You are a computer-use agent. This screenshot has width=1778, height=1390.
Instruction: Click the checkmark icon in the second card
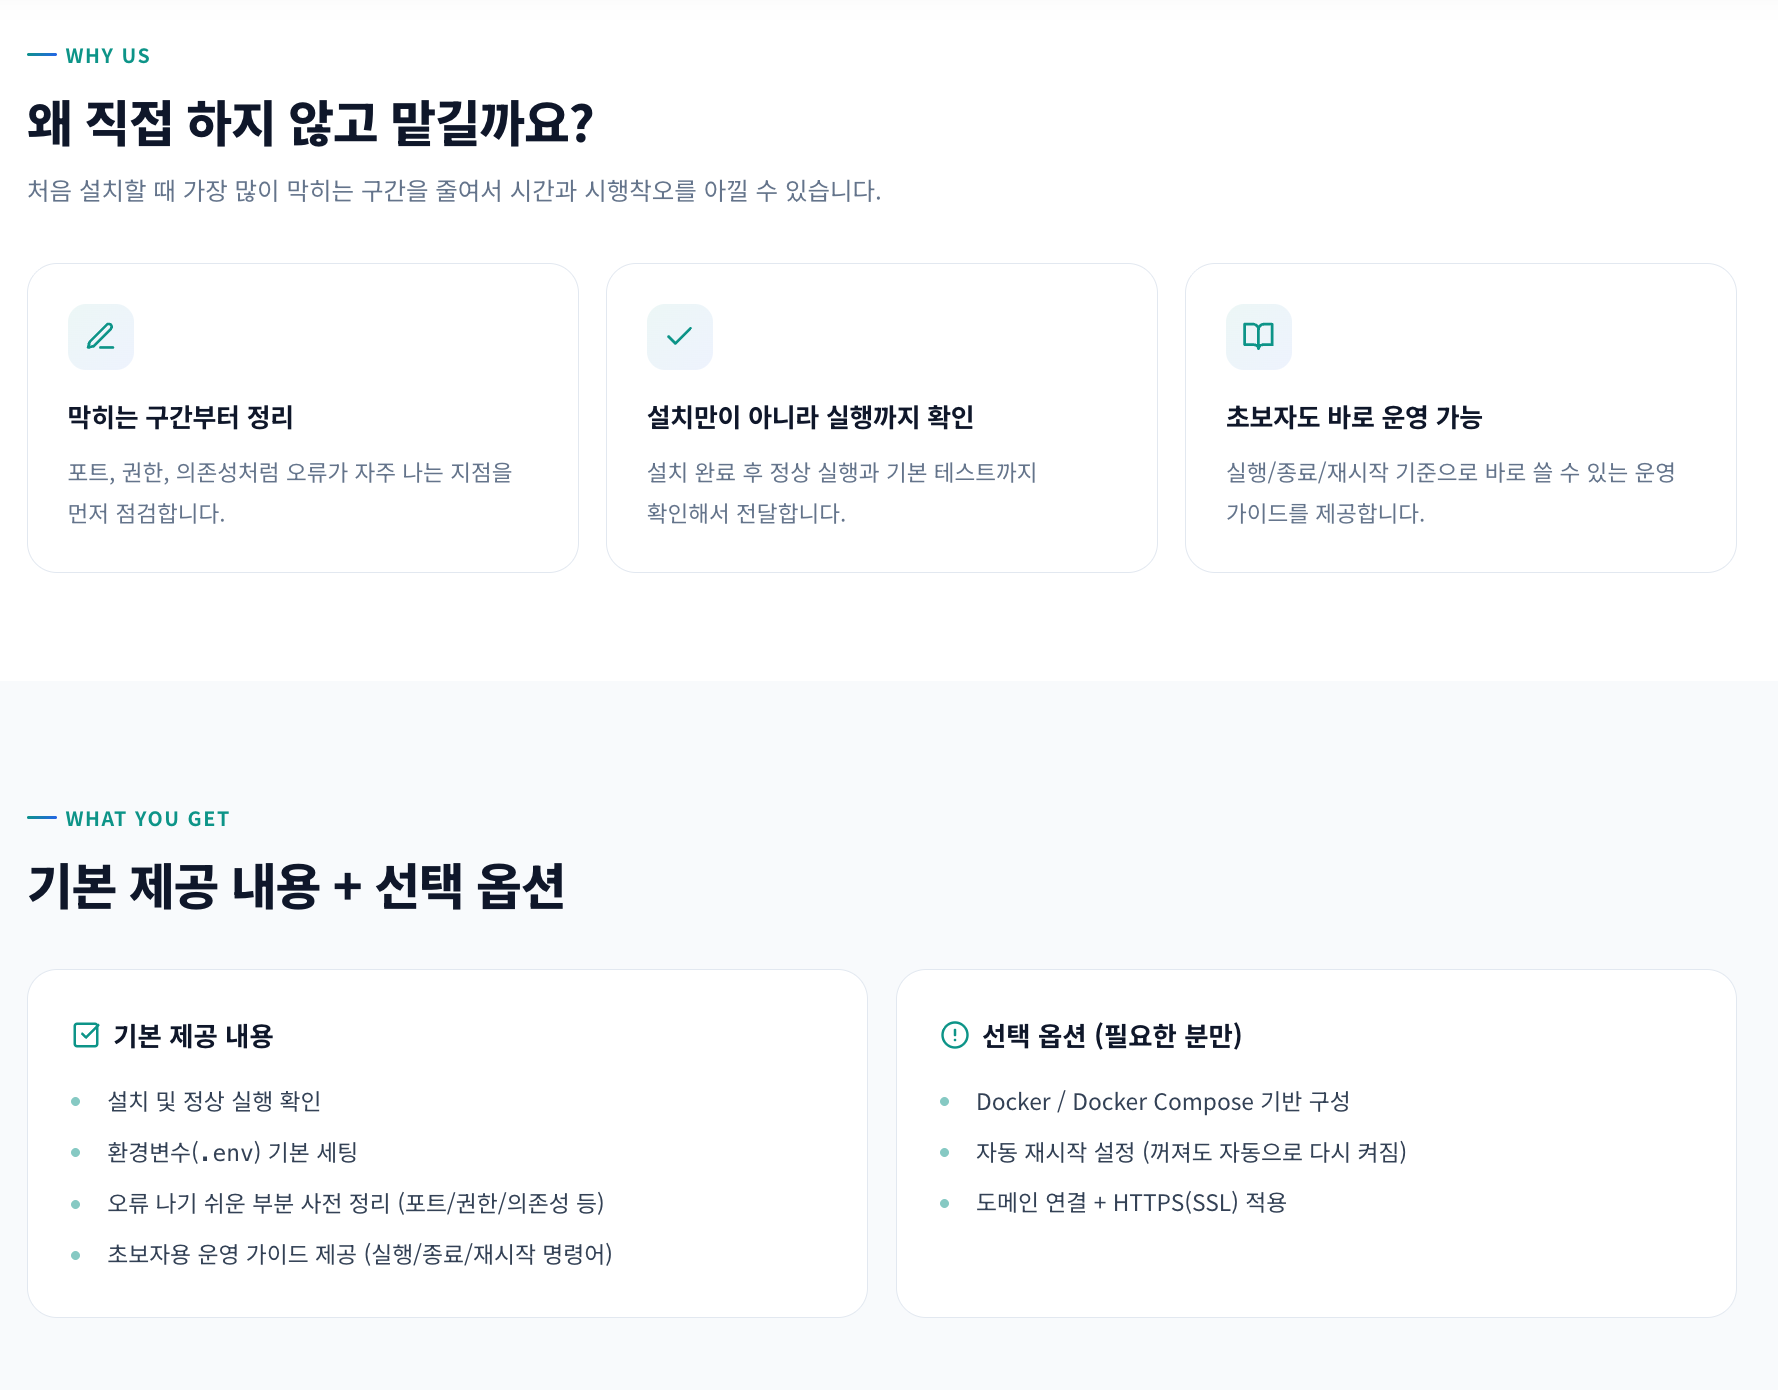click(x=679, y=337)
